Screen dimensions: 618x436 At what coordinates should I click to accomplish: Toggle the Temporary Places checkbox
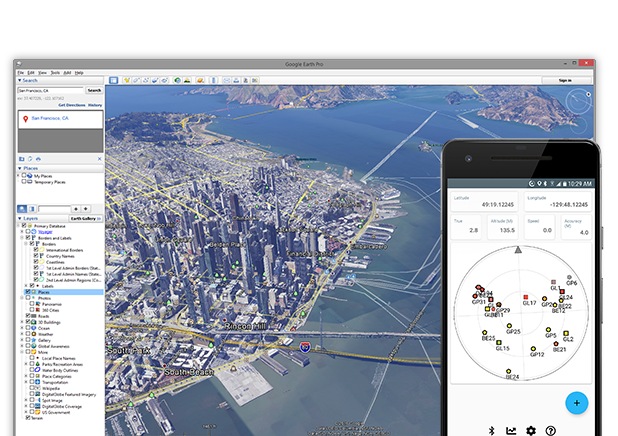(24, 182)
